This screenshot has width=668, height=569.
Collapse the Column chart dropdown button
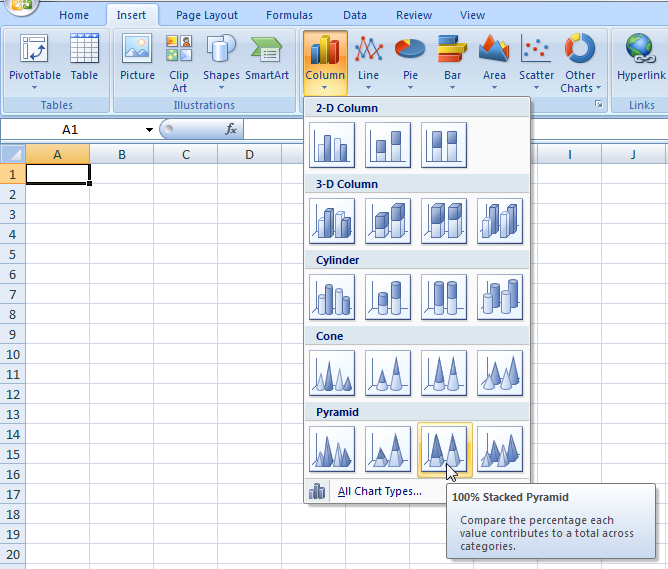click(325, 62)
